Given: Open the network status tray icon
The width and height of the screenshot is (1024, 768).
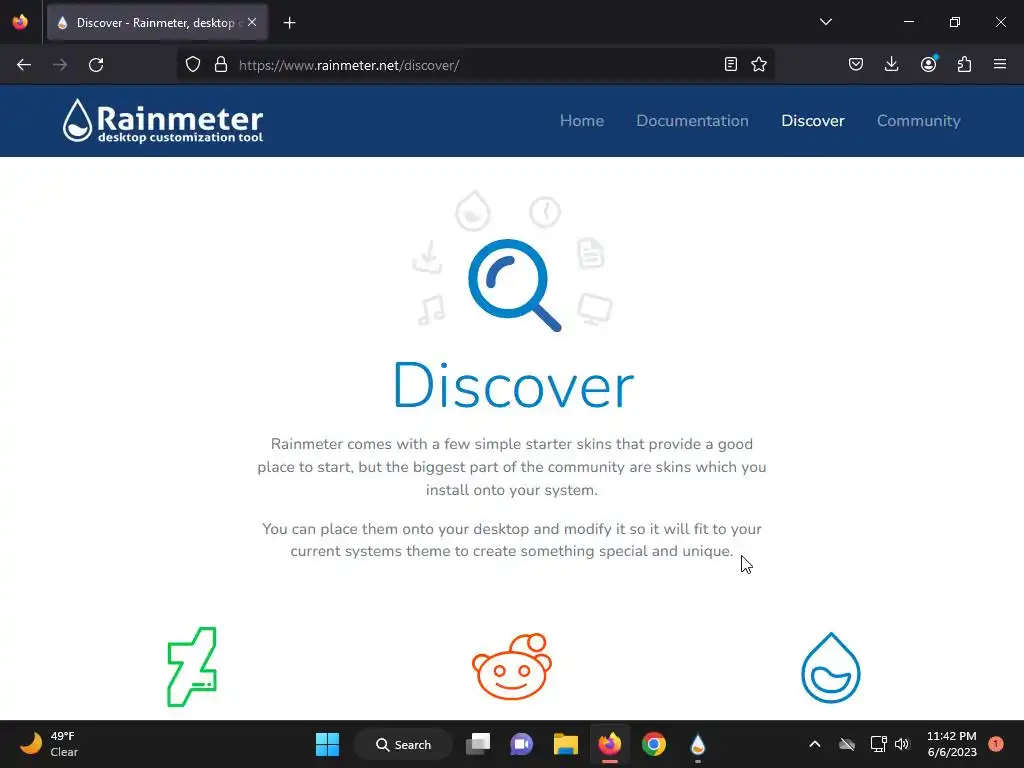Looking at the screenshot, I should (x=878, y=744).
